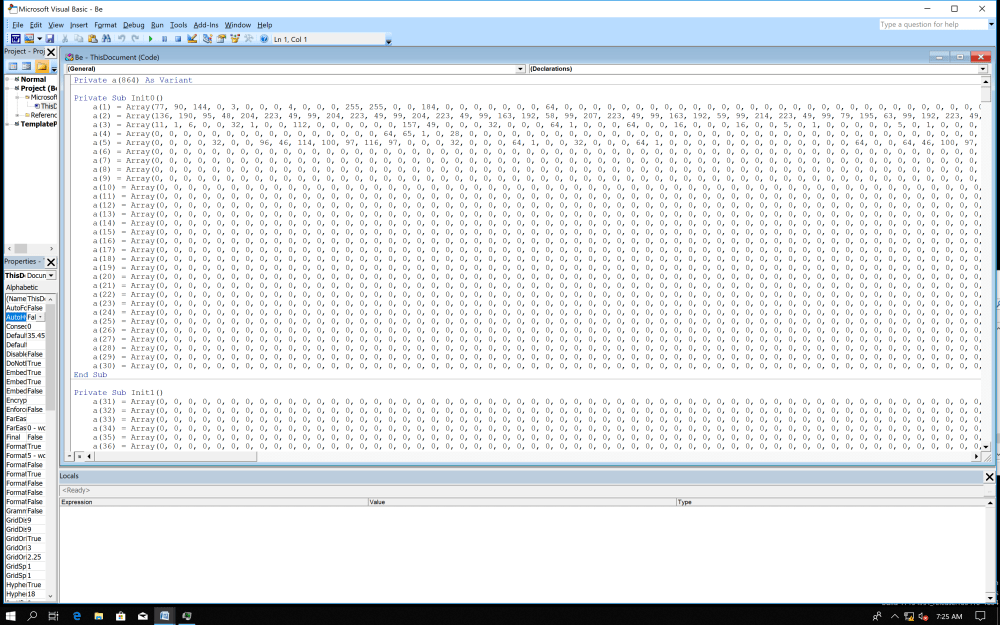The image size is (1000, 625).
Task: Click the help question input box
Action: (933, 24)
